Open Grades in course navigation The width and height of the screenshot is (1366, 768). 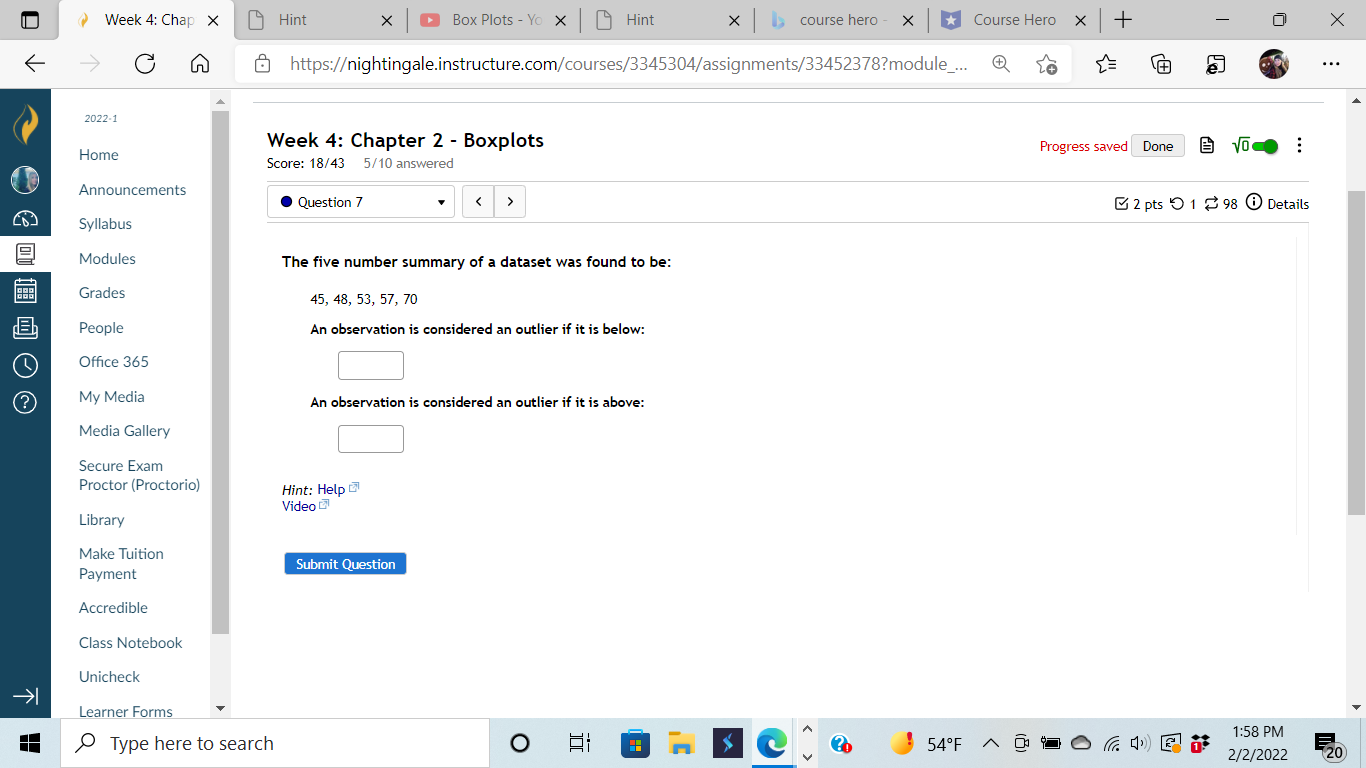(102, 293)
